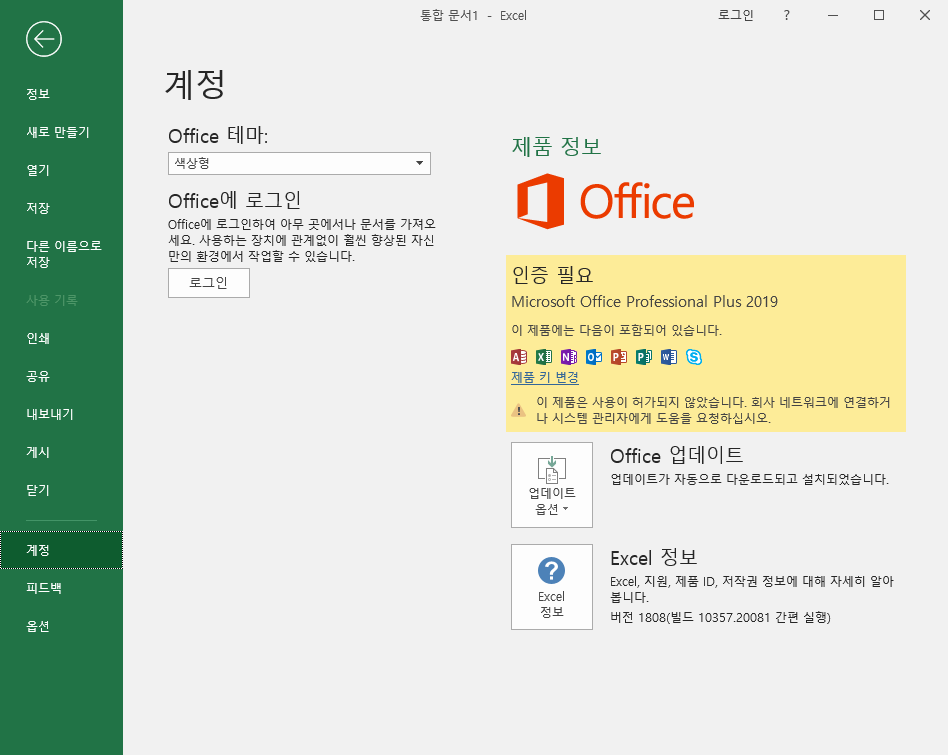Viewport: 948px width, 755px height.
Task: Click the 인증 필요 heading
Action: [552, 275]
